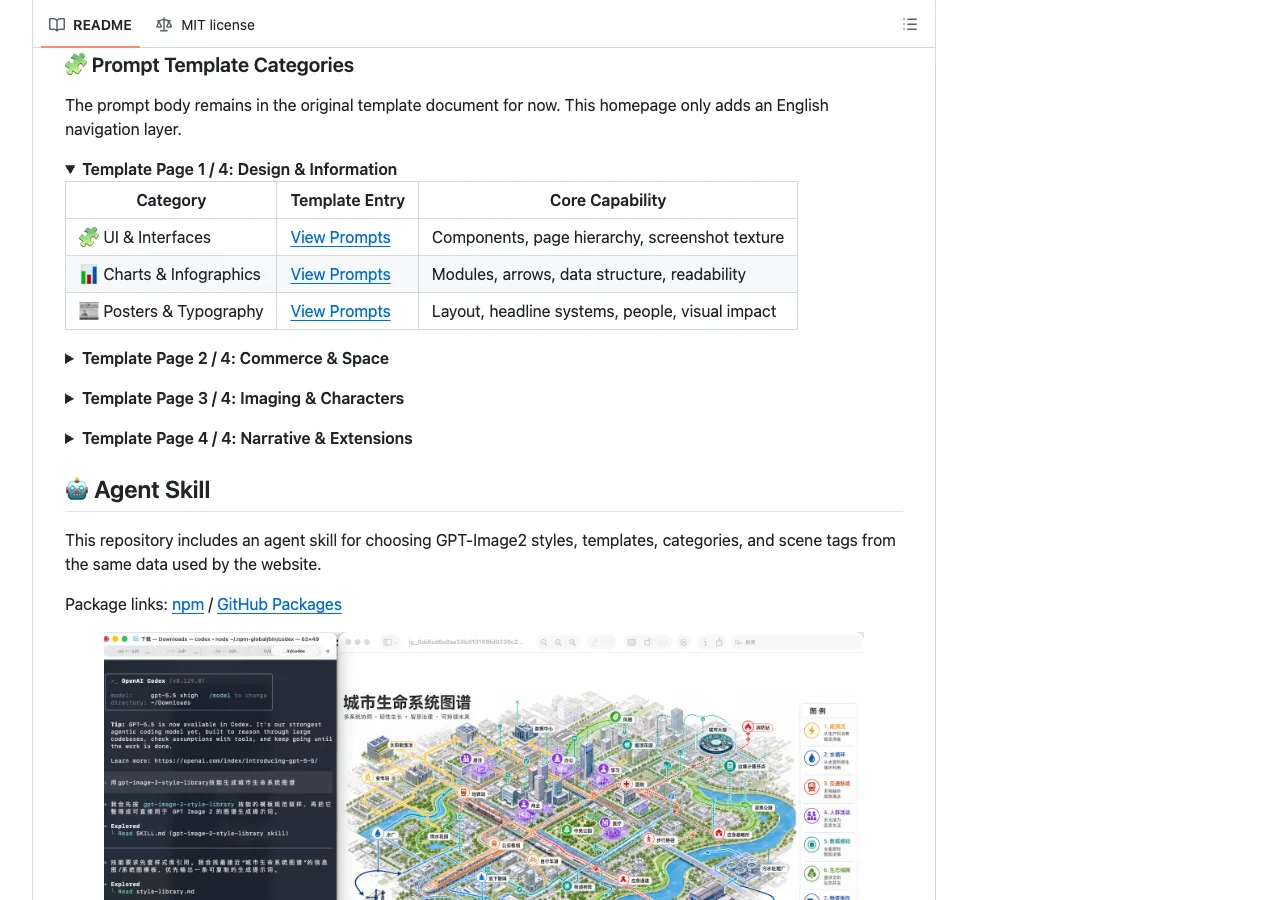The image size is (1280, 900).
Task: Click the MIT license scale icon
Action: point(164,25)
